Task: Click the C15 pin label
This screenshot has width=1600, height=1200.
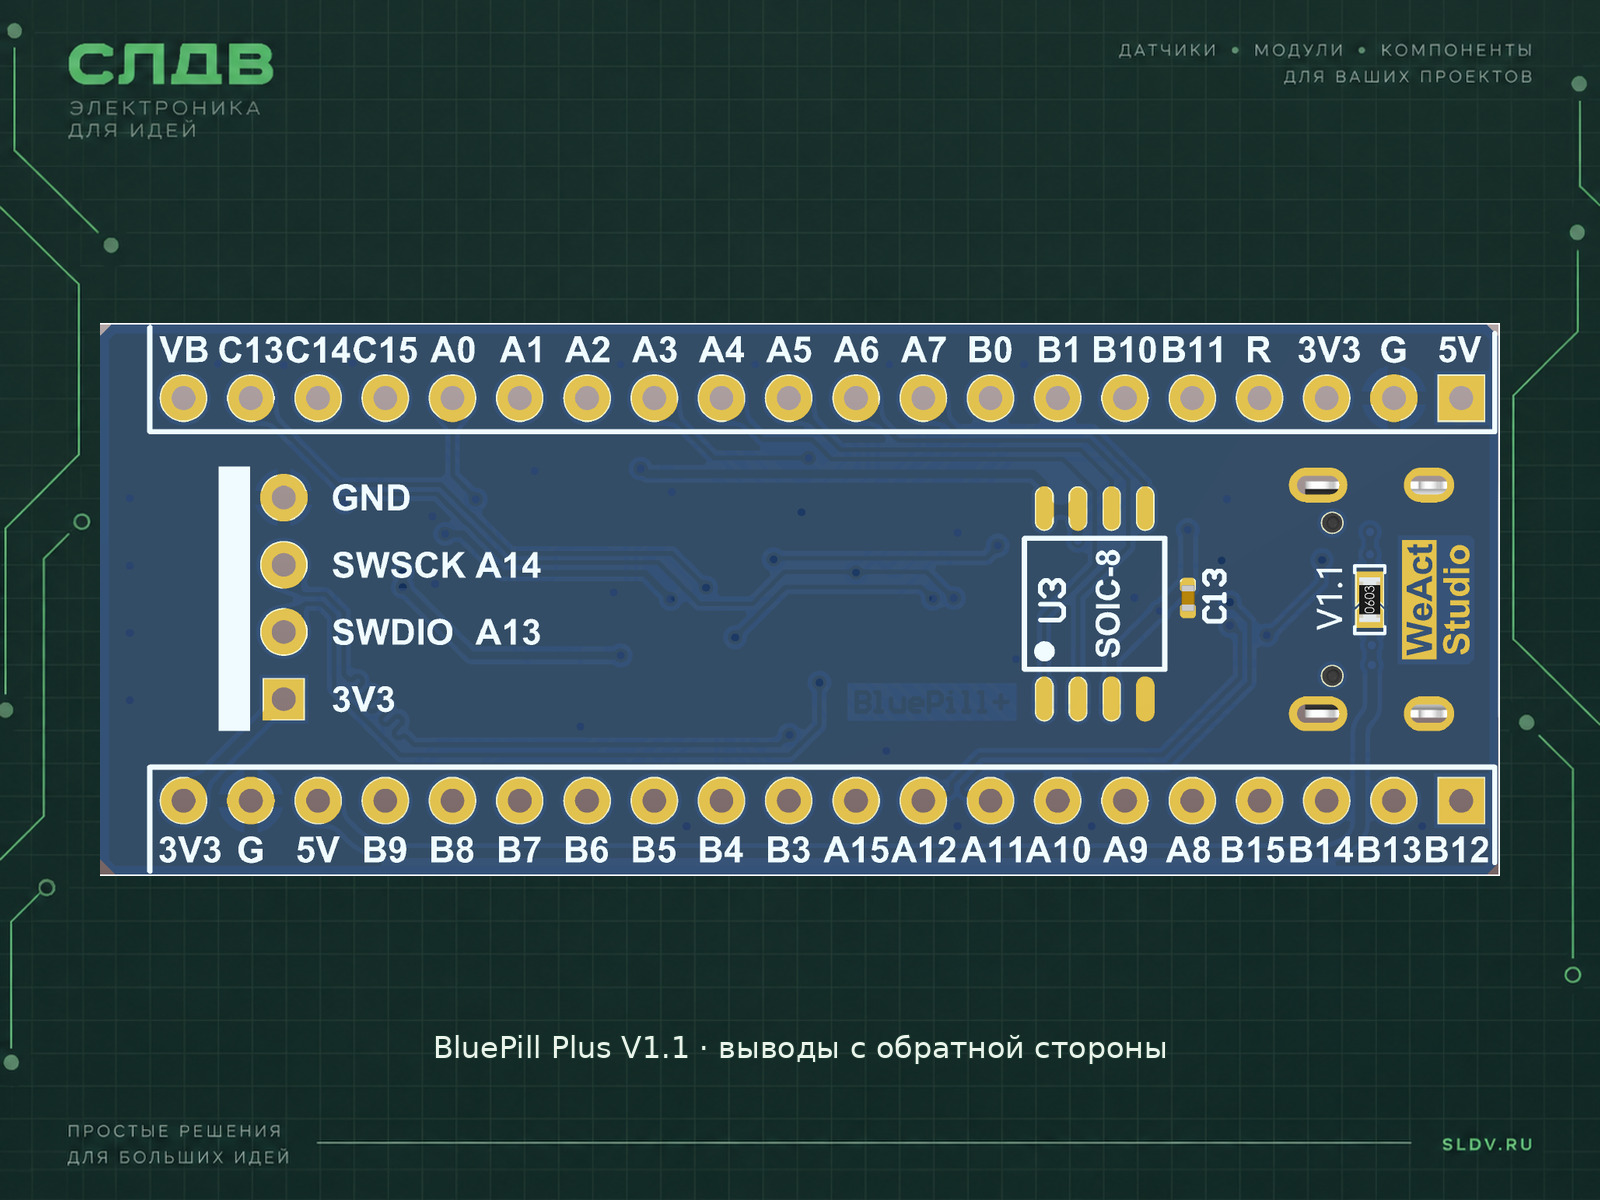Action: [385, 350]
